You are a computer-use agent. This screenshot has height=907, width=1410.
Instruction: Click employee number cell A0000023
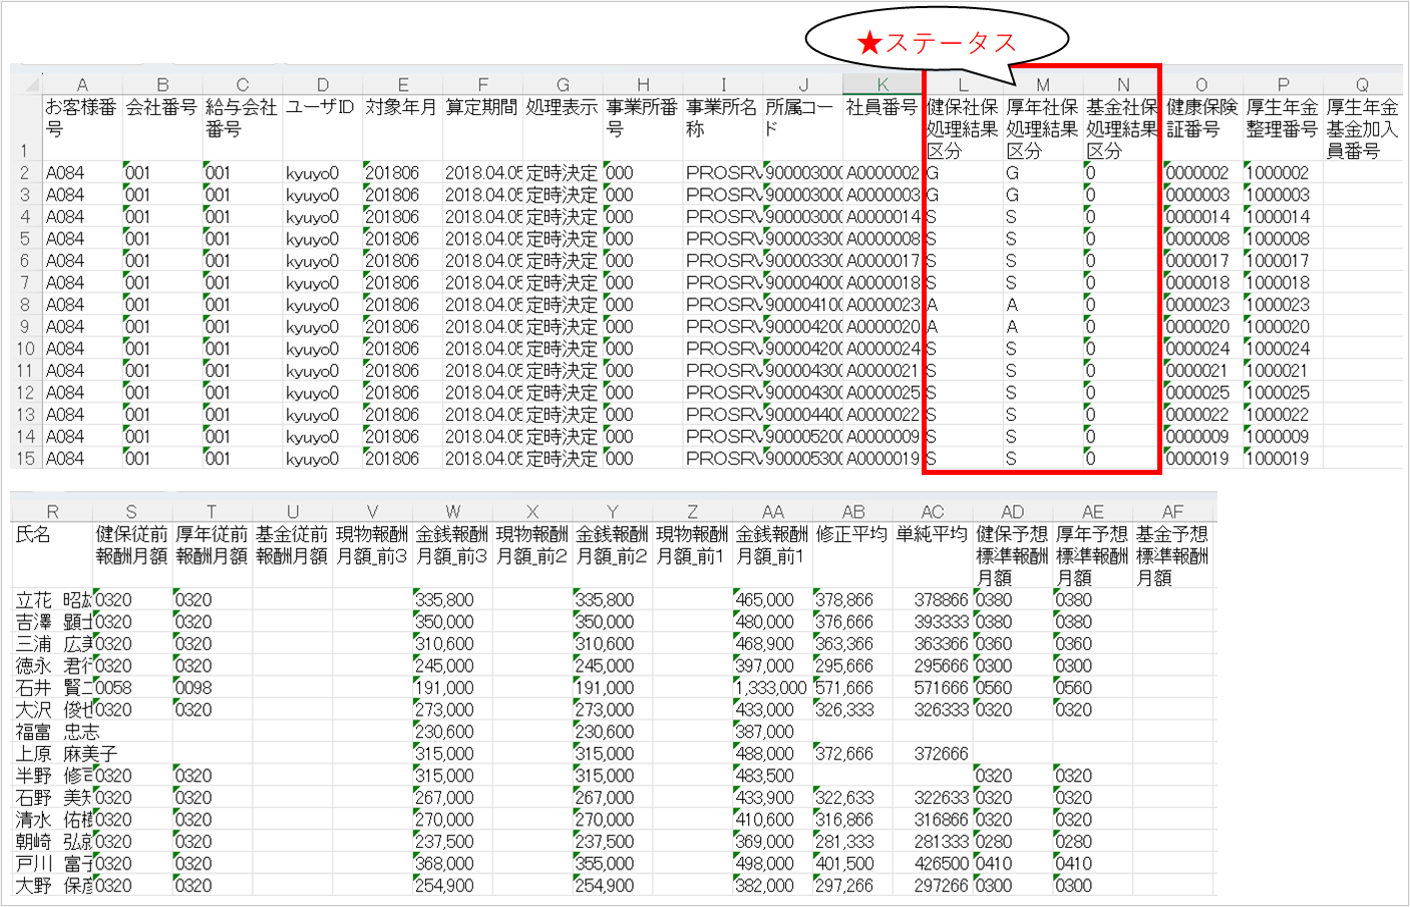click(882, 304)
